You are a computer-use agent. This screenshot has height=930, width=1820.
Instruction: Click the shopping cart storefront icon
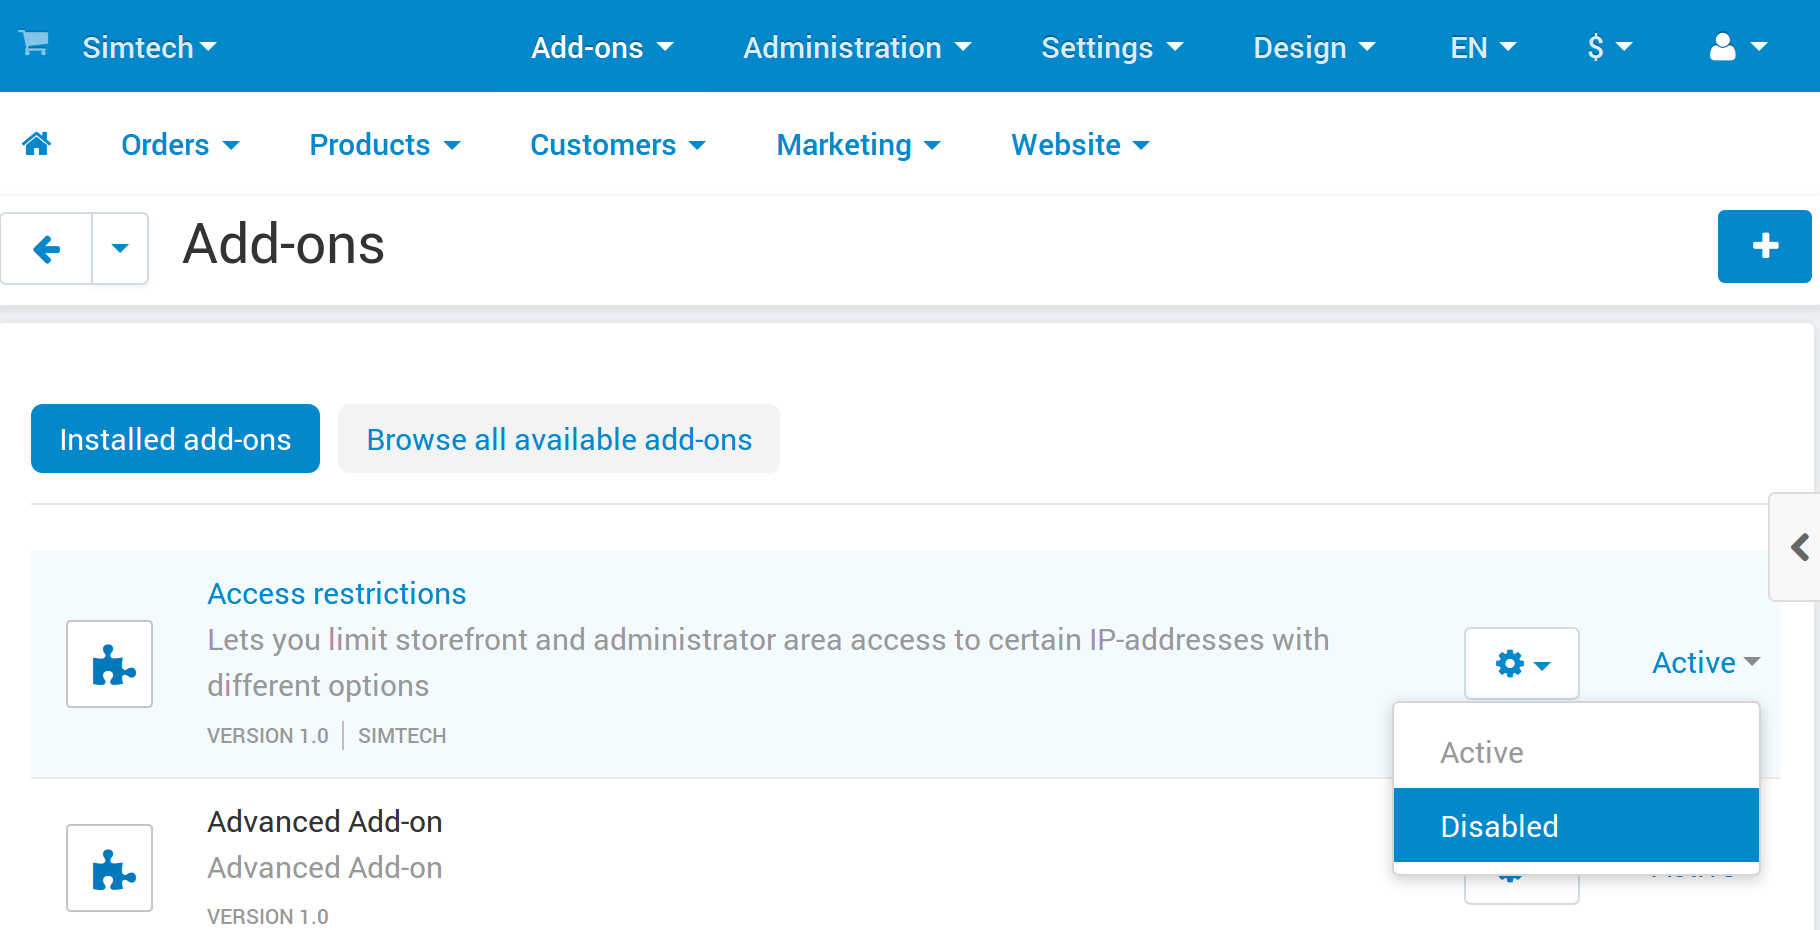click(34, 43)
